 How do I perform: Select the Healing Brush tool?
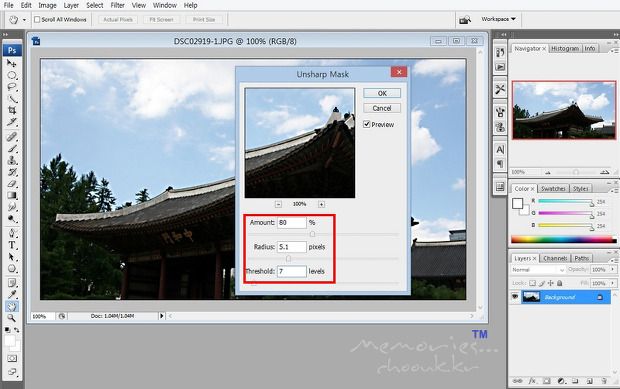coord(12,137)
